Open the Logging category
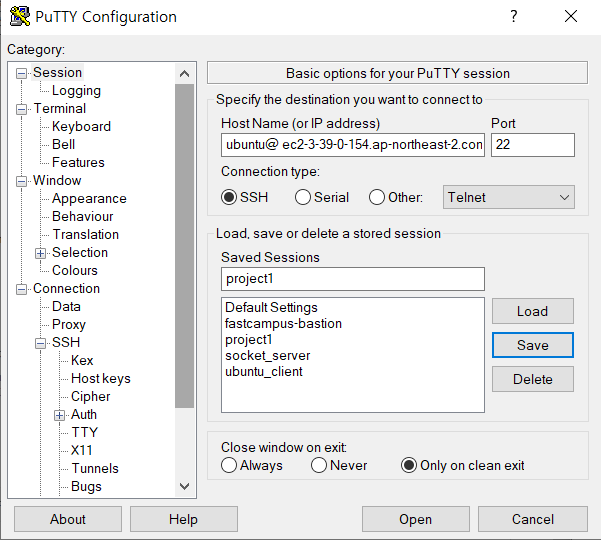 (76, 90)
